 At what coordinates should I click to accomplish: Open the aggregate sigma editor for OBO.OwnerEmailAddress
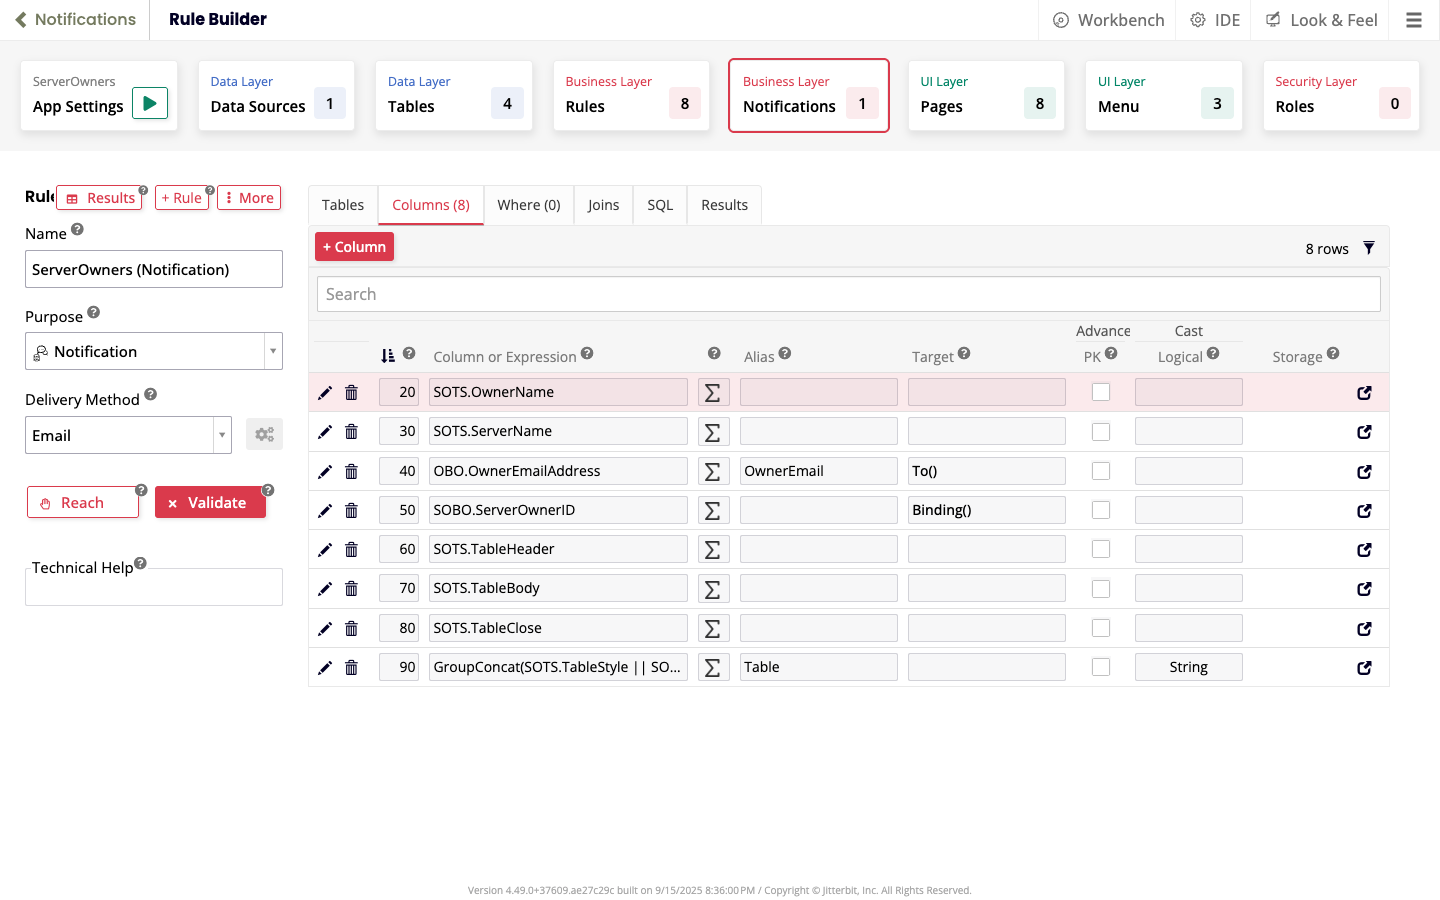(713, 470)
